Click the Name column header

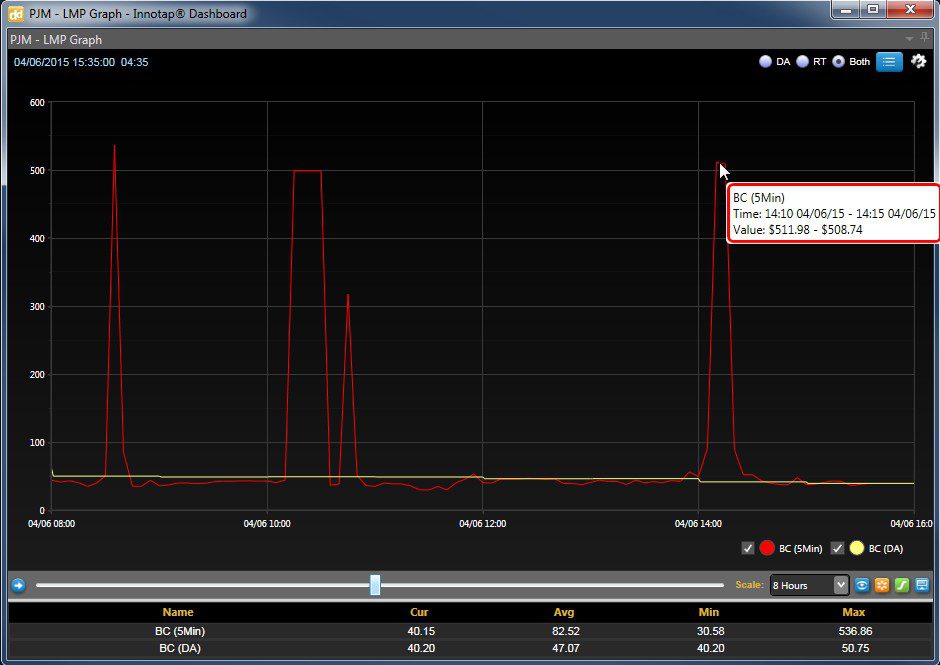point(178,612)
